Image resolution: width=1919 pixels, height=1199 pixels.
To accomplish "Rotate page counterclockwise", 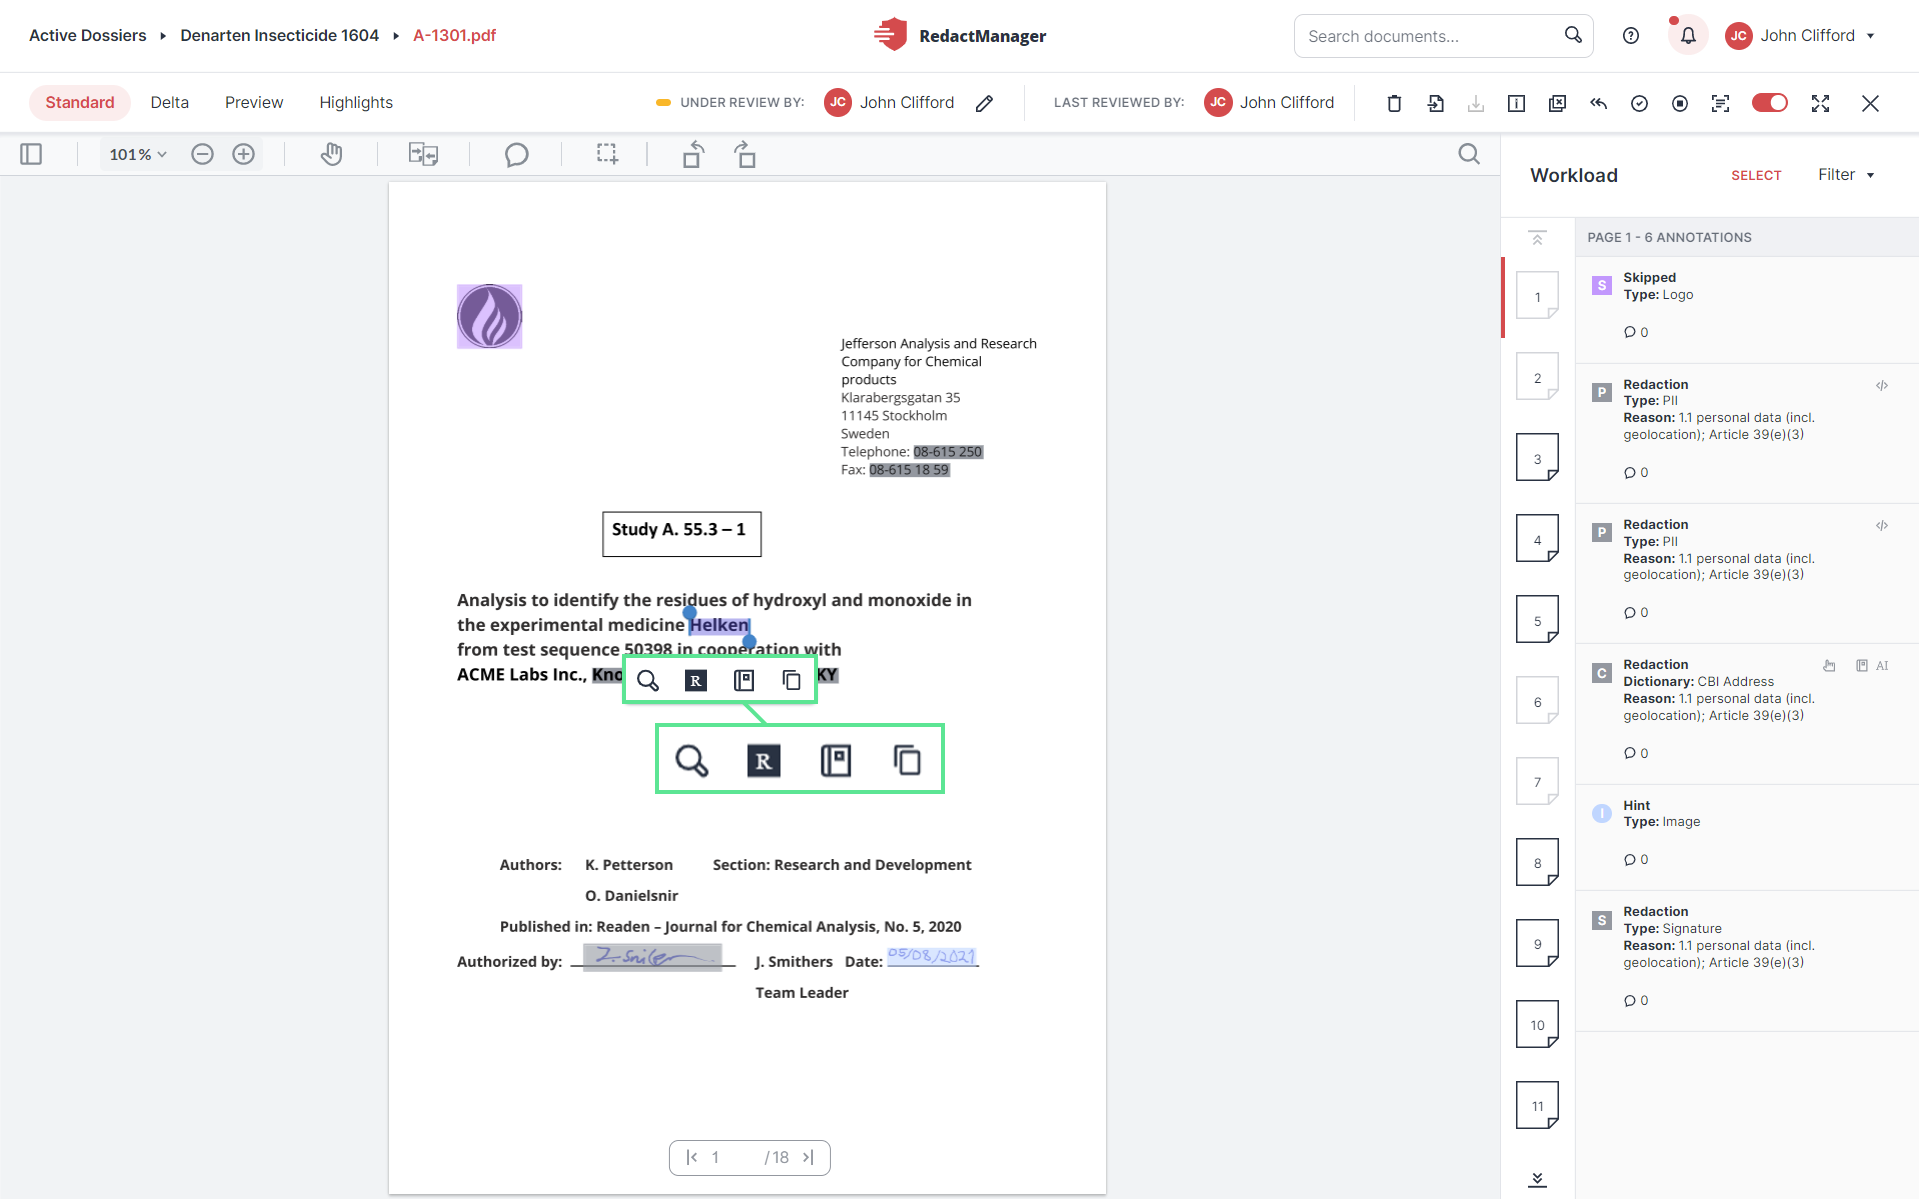I will [x=693, y=154].
